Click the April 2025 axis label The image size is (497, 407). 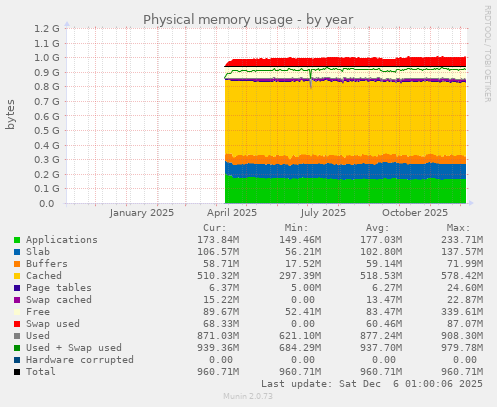pos(232,213)
